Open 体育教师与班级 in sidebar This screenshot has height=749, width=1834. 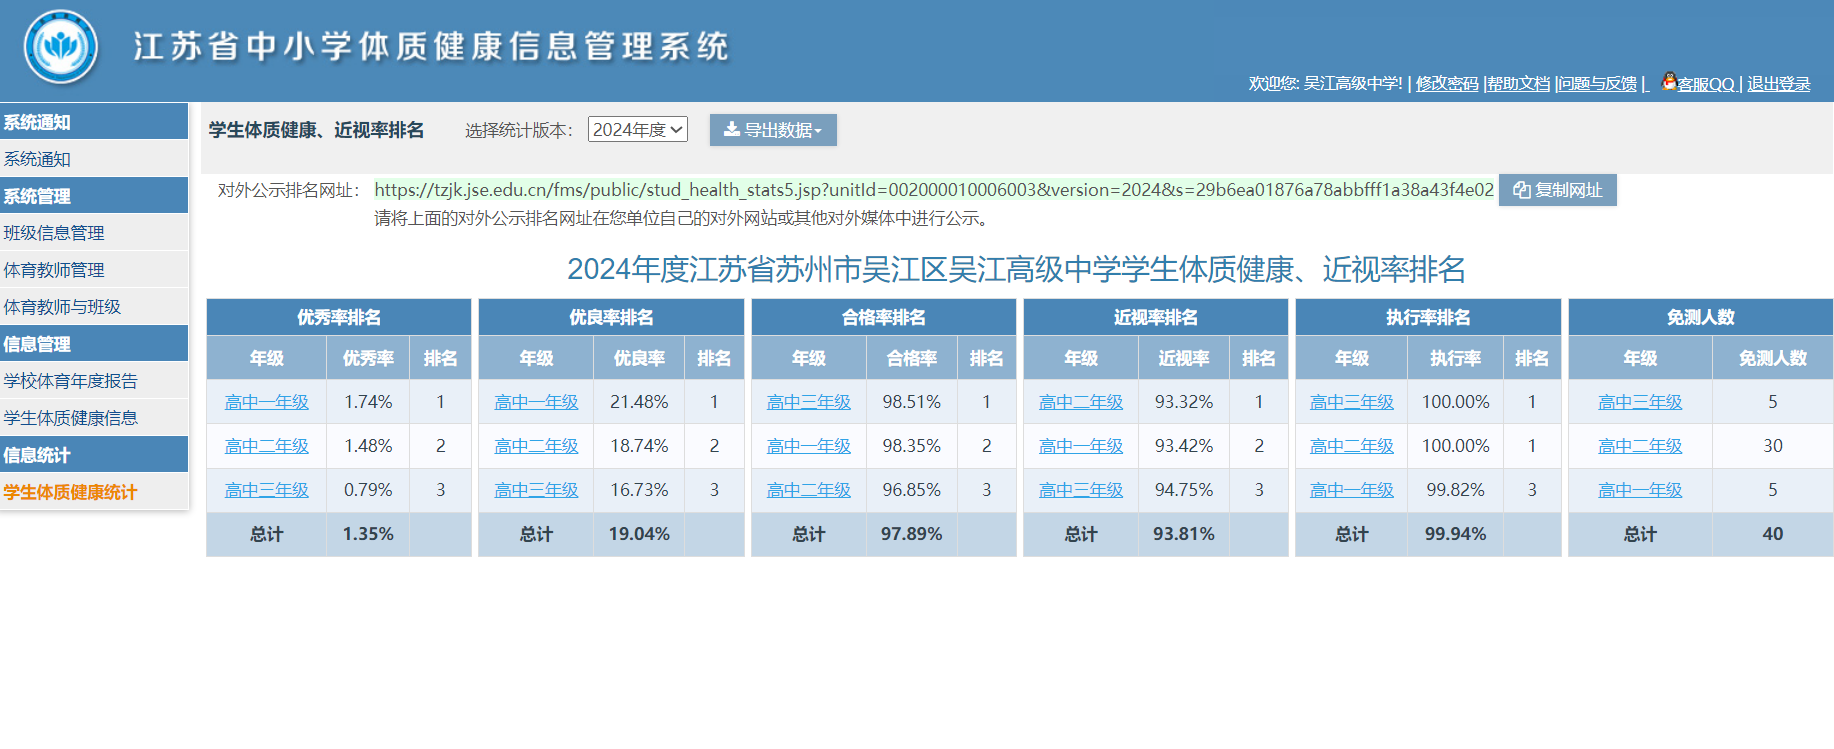pos(94,307)
